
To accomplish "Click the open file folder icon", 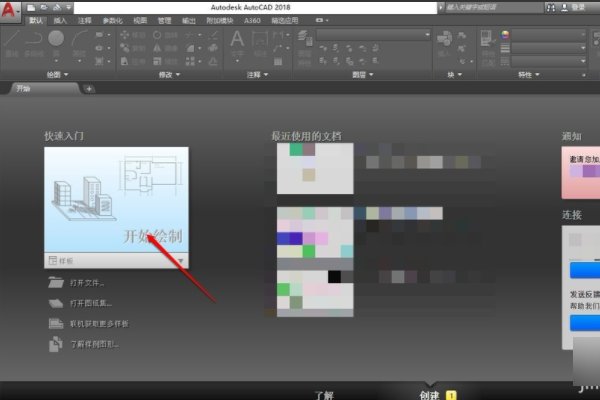I will point(55,284).
